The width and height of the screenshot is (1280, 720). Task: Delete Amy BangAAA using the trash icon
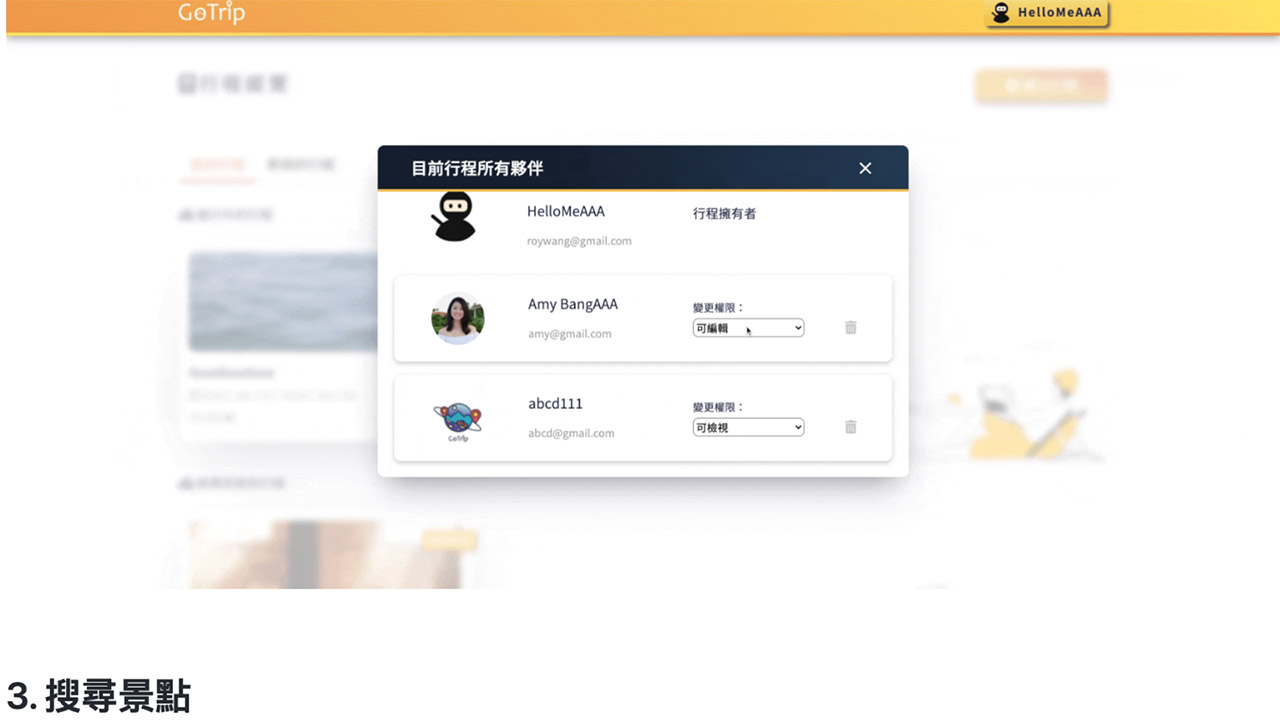851,327
